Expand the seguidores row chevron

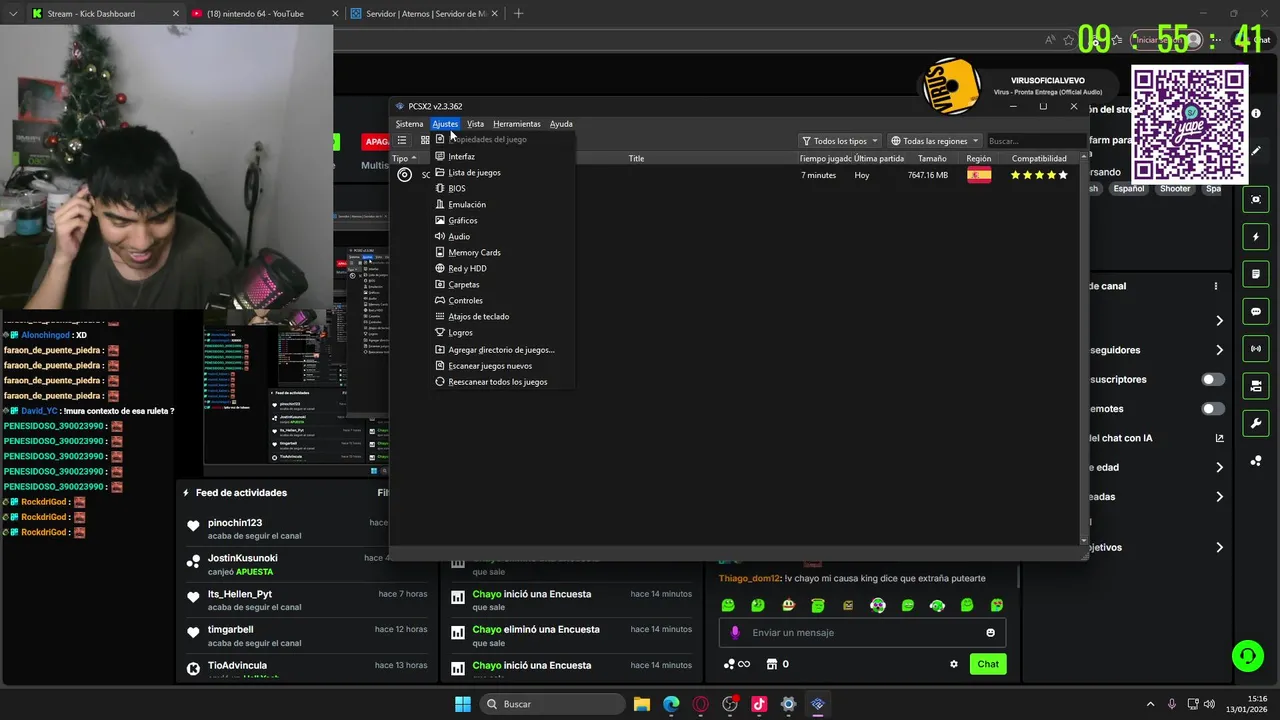(x=1219, y=350)
